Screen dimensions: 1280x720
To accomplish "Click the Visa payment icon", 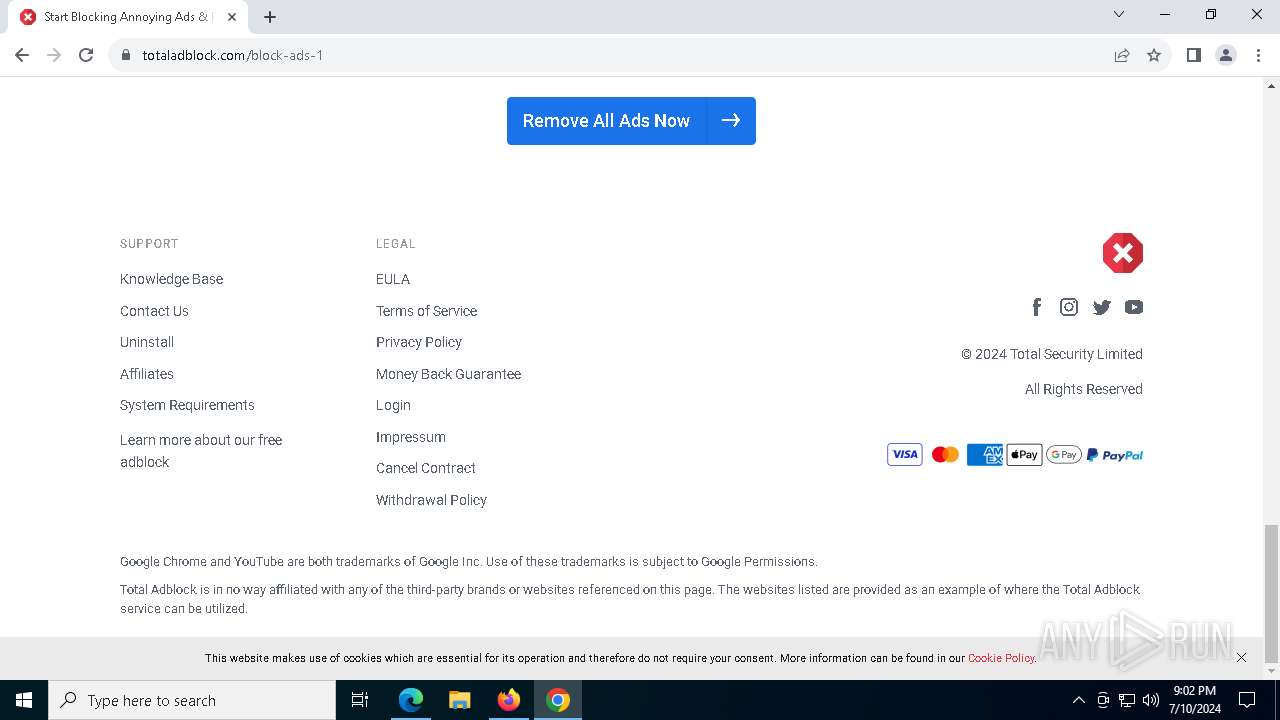I will click(905, 455).
